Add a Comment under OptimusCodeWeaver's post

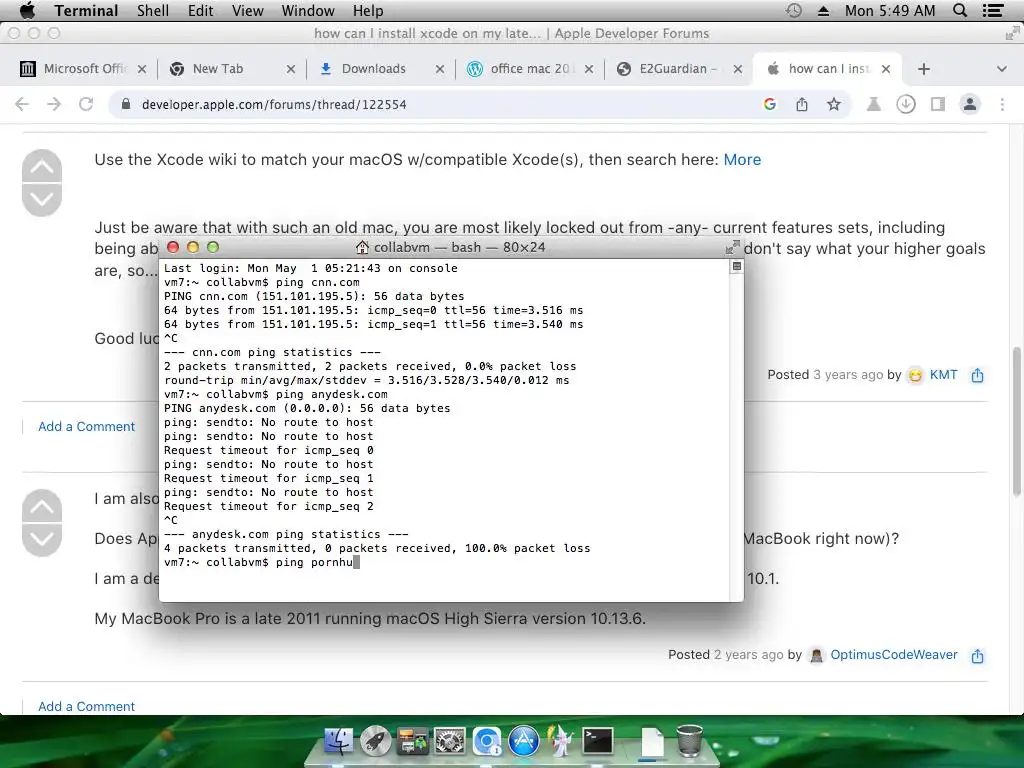pyautogui.click(x=86, y=707)
